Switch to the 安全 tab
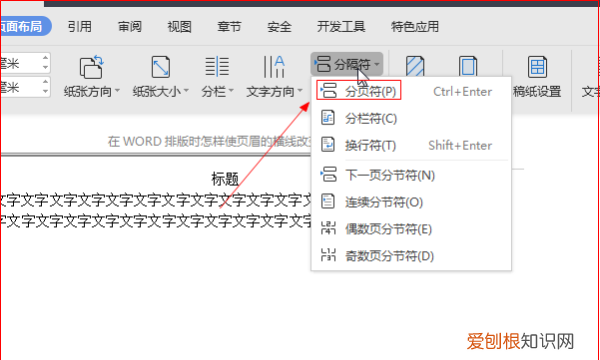Image resolution: width=600 pixels, height=360 pixels. pyautogui.click(x=279, y=27)
